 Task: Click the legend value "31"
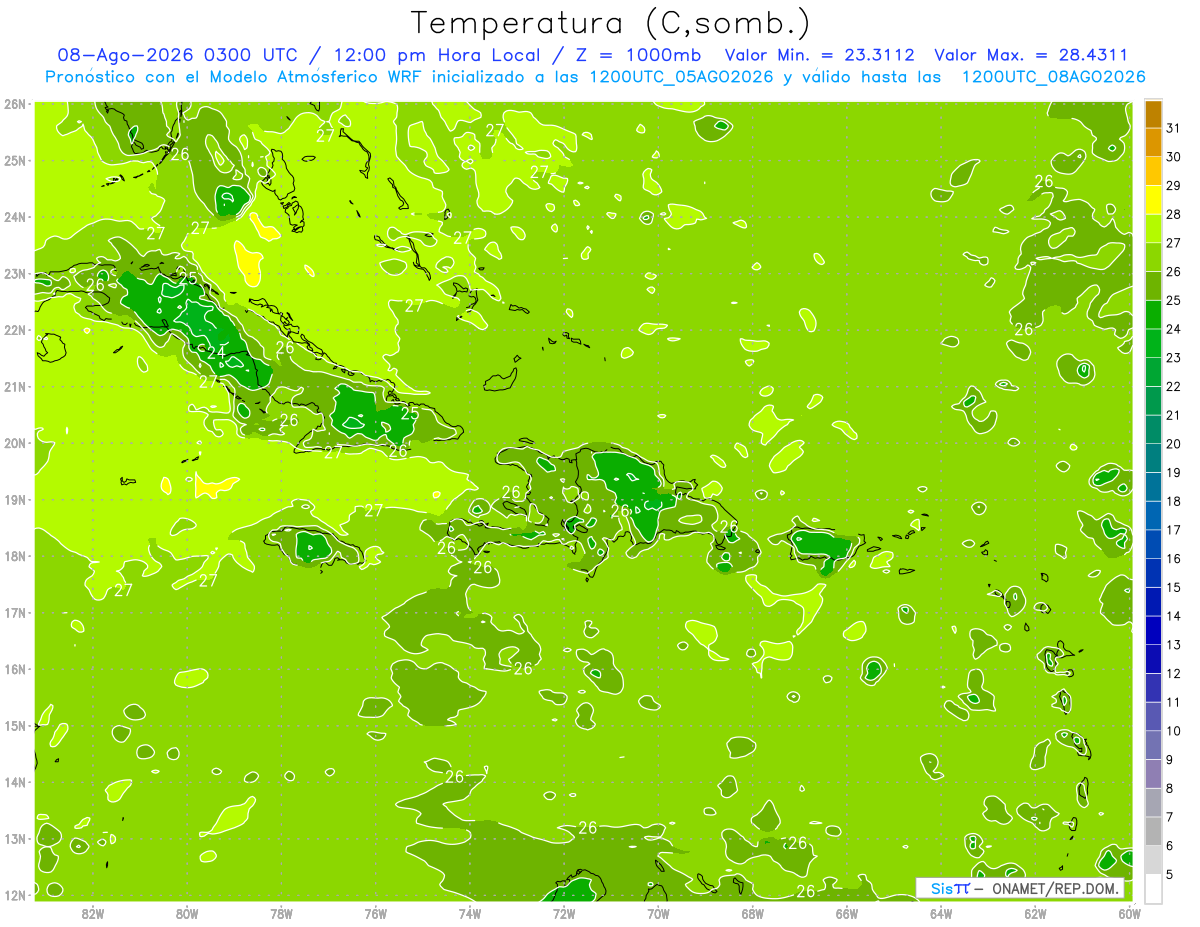(x=1173, y=128)
